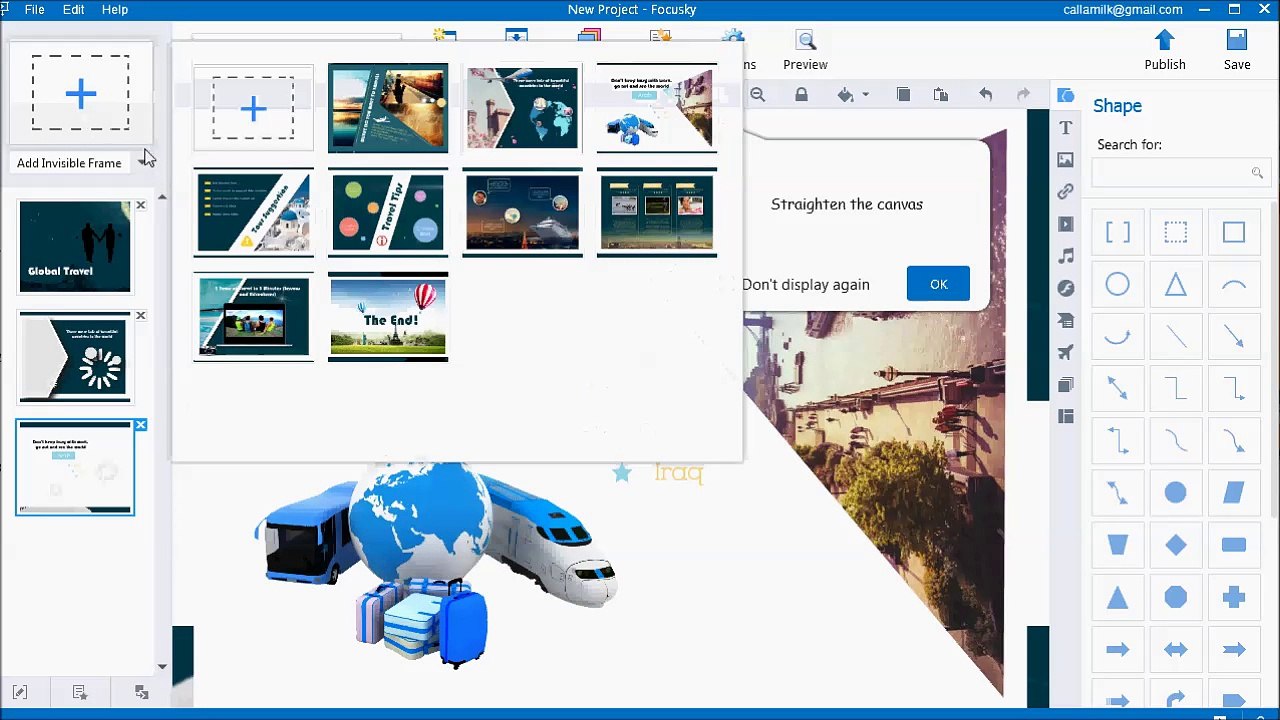Select the arc shape
1280x720 pixels.
[x=1234, y=285]
